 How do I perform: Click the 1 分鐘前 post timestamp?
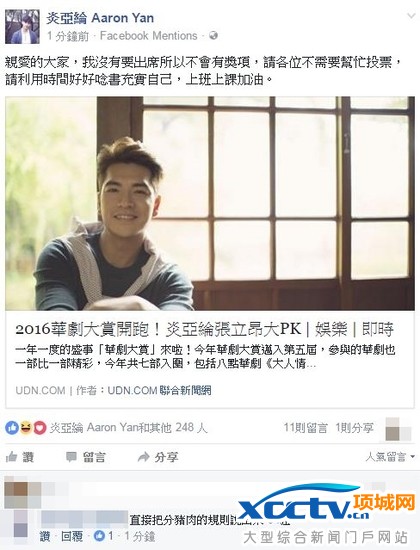[68, 36]
